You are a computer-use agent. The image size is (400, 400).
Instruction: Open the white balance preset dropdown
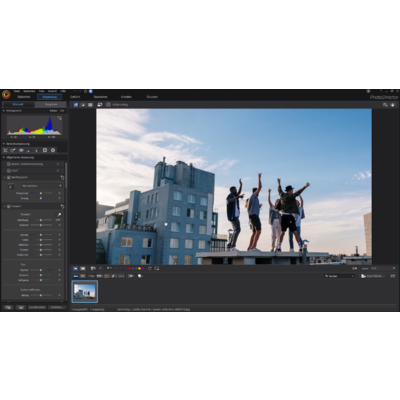pyautogui.click(x=41, y=186)
